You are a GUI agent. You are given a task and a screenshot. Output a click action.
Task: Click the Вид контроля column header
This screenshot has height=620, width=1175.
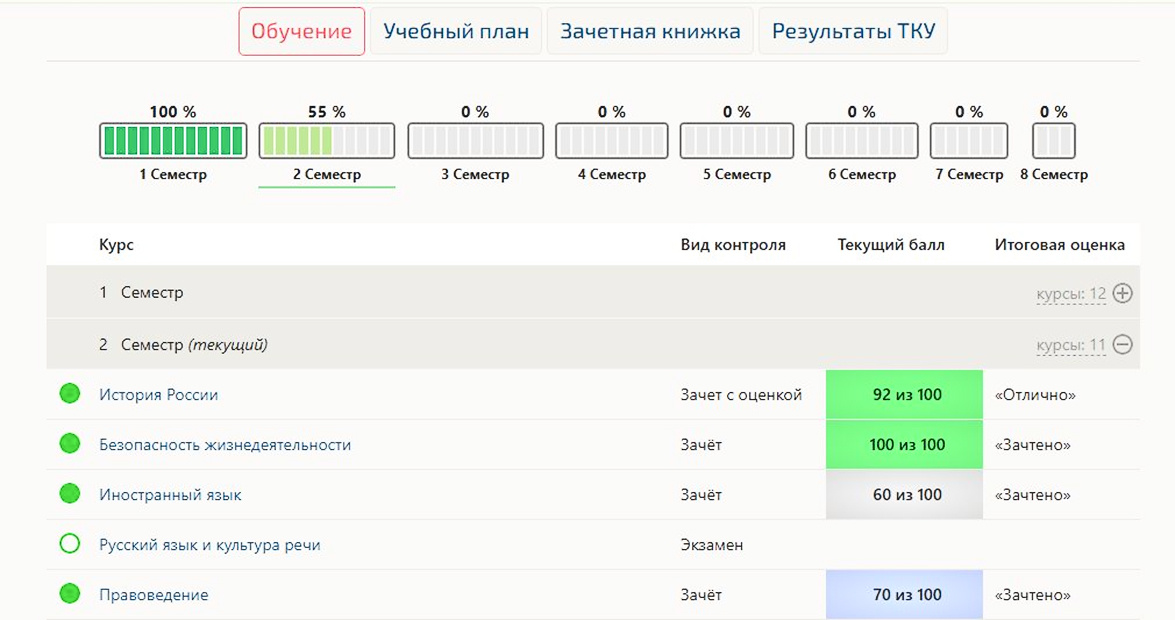[x=733, y=245]
